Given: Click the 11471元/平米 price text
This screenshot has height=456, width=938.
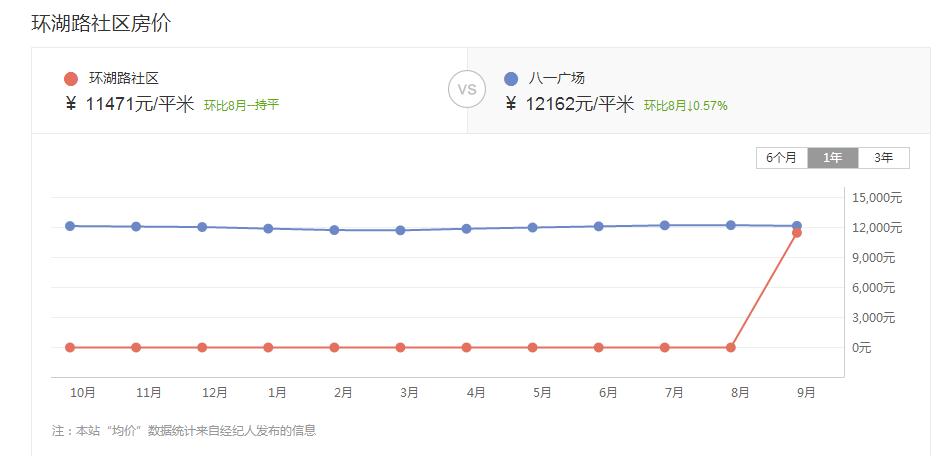Looking at the screenshot, I should click(x=140, y=104).
